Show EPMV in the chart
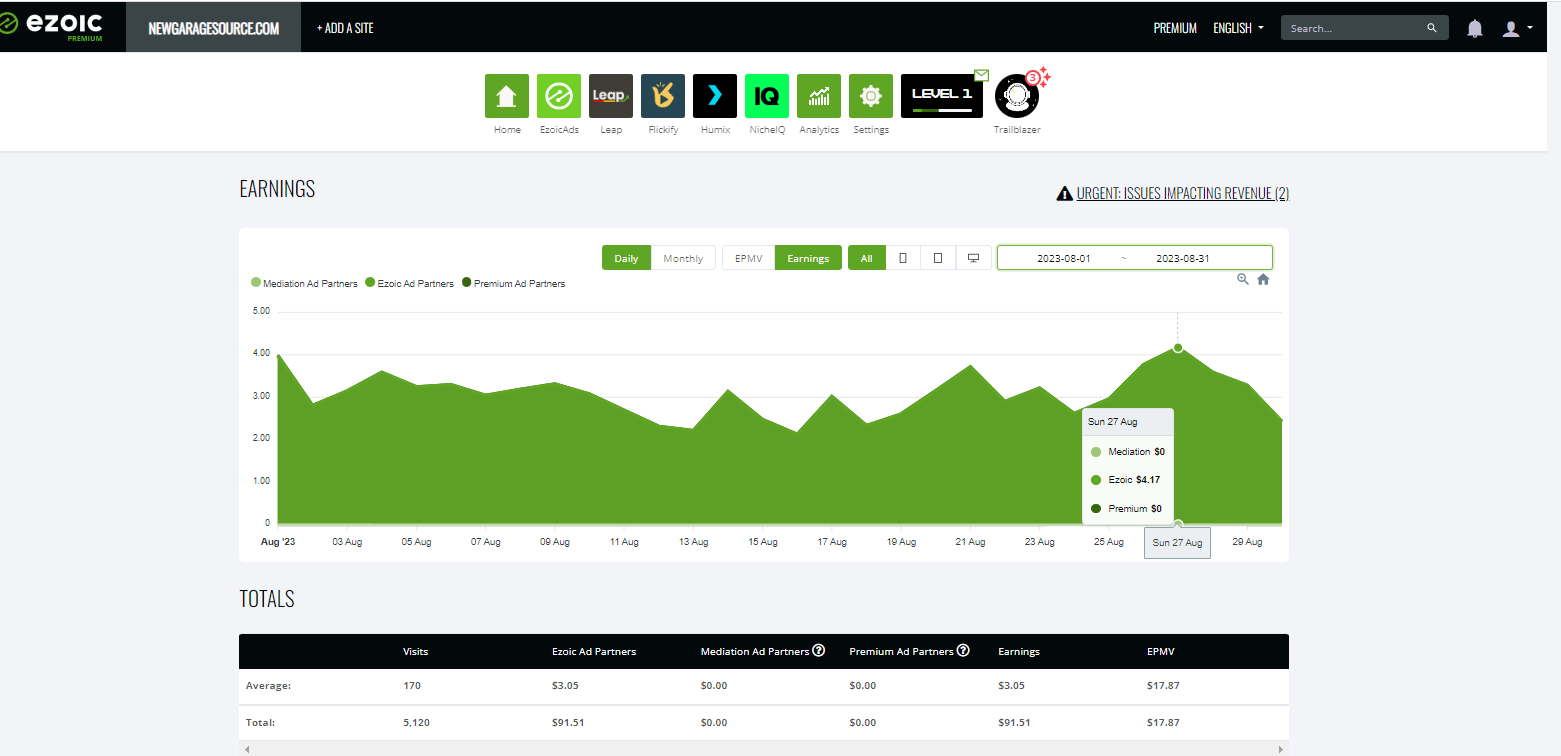Image resolution: width=1561 pixels, height=756 pixels. (x=749, y=258)
